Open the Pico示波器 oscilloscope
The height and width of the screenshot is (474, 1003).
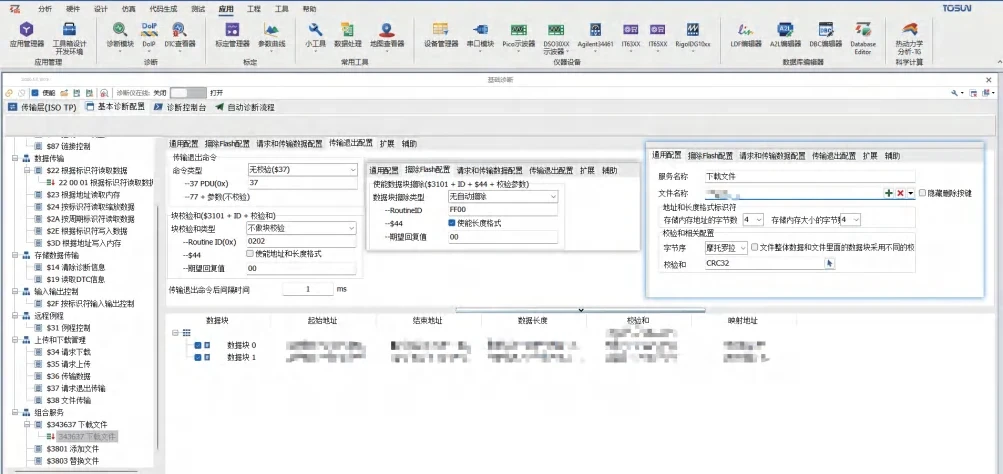[518, 35]
